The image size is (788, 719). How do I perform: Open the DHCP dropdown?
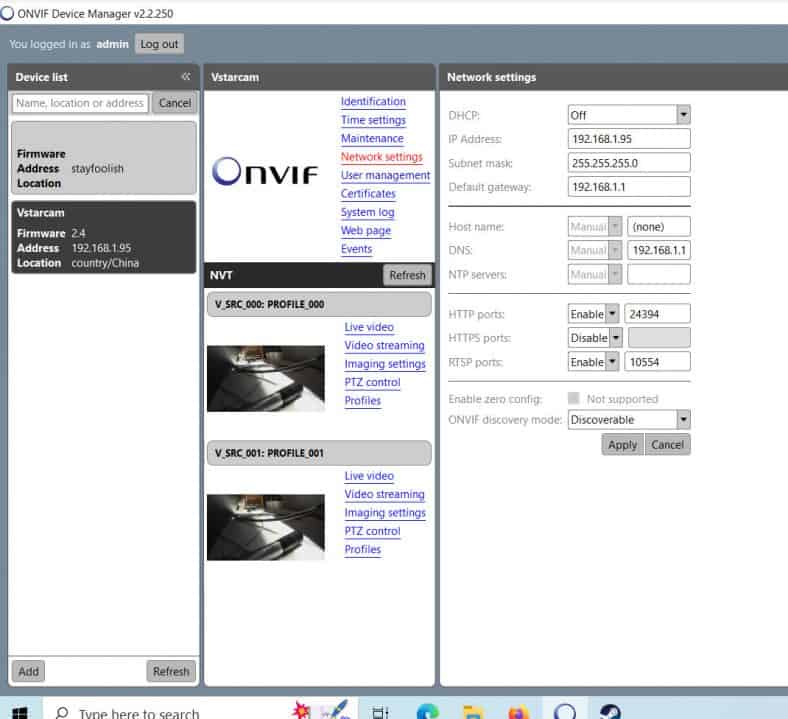[x=683, y=115]
